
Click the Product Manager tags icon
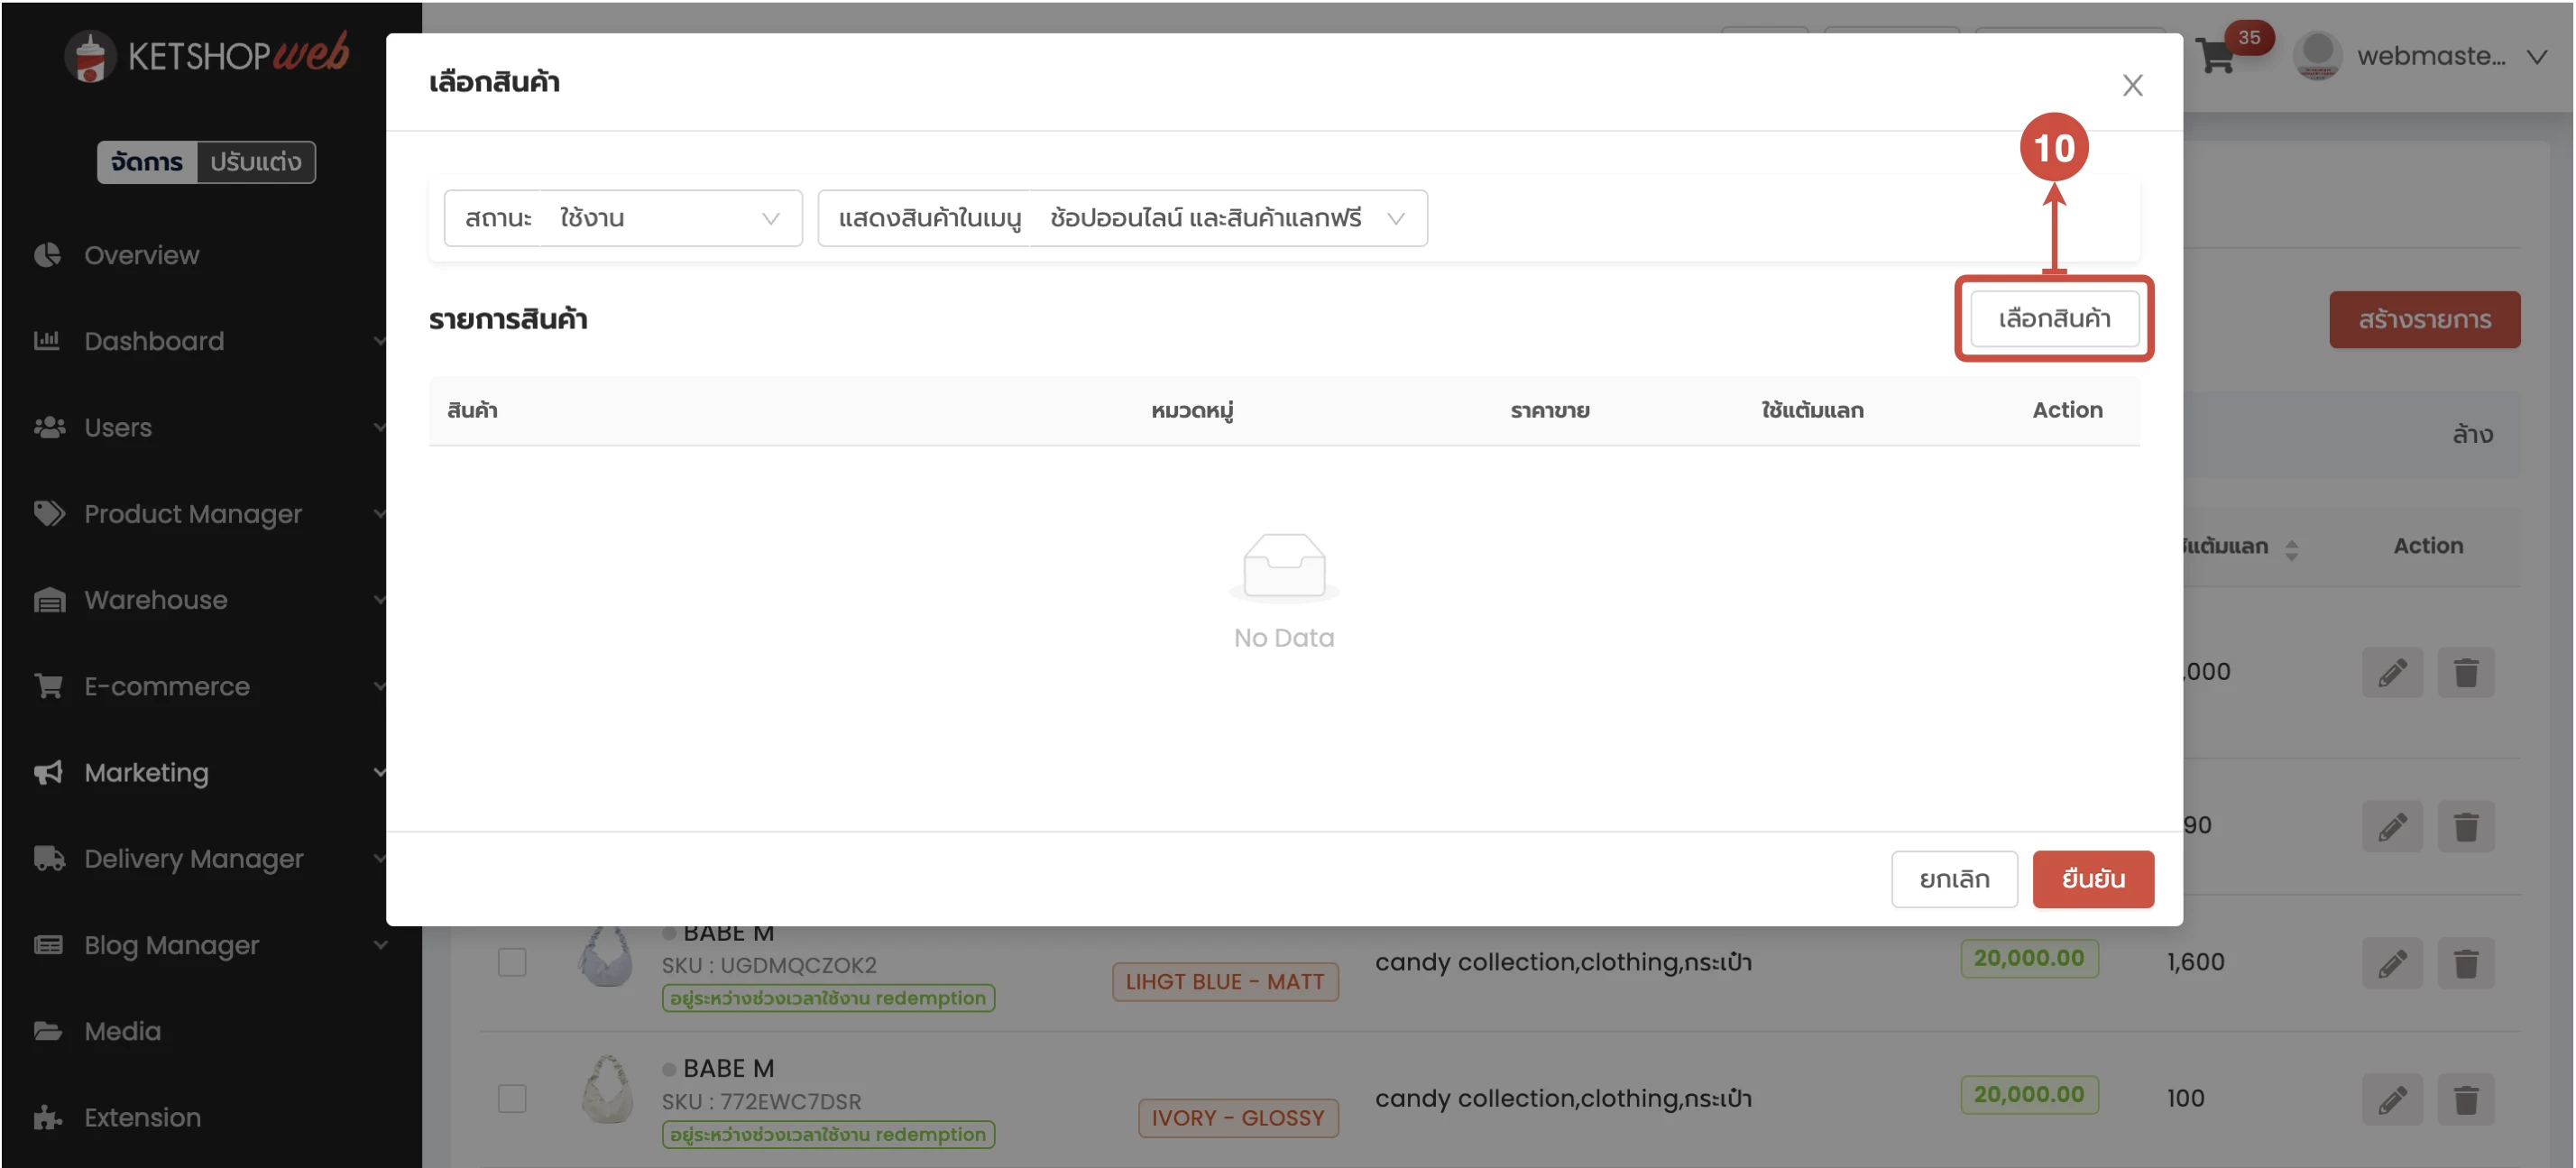coord(49,513)
